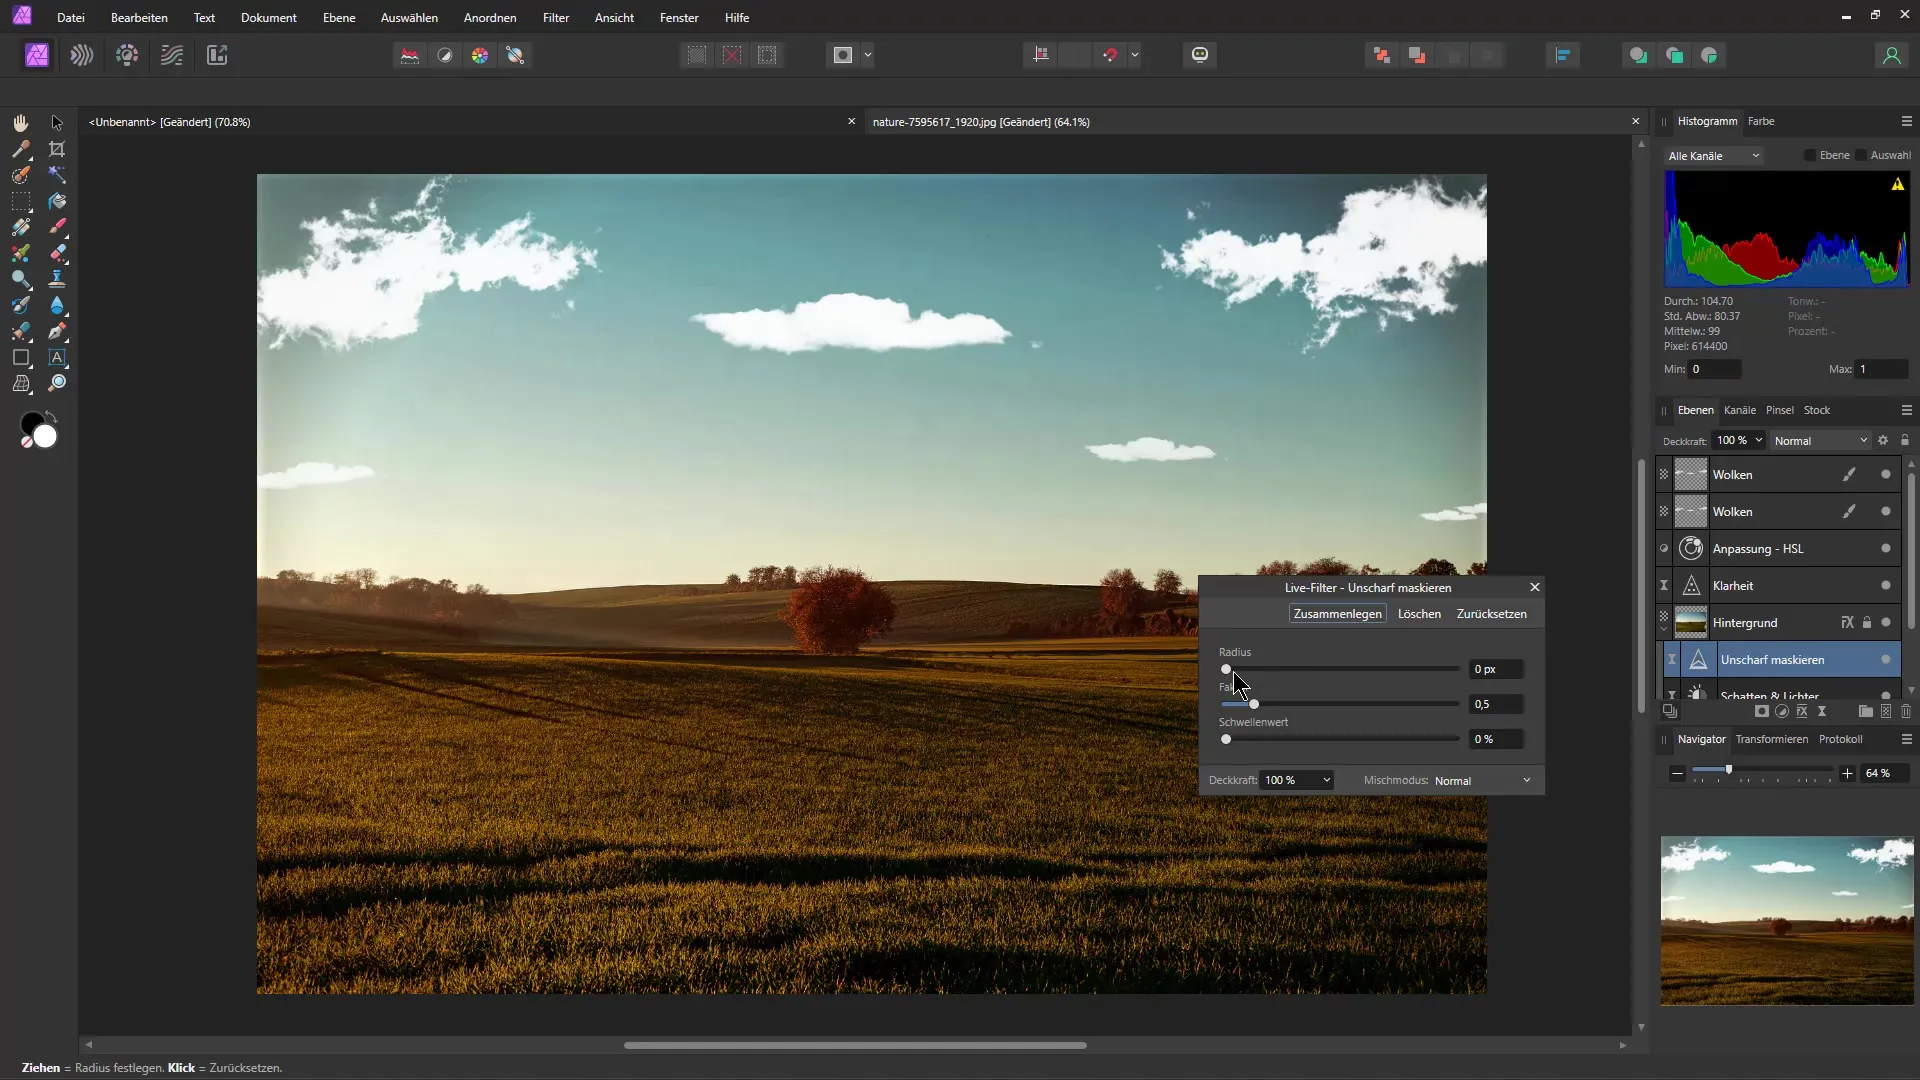
Task: Open the quick mask dropdown arrow in toolbar
Action: (868, 55)
